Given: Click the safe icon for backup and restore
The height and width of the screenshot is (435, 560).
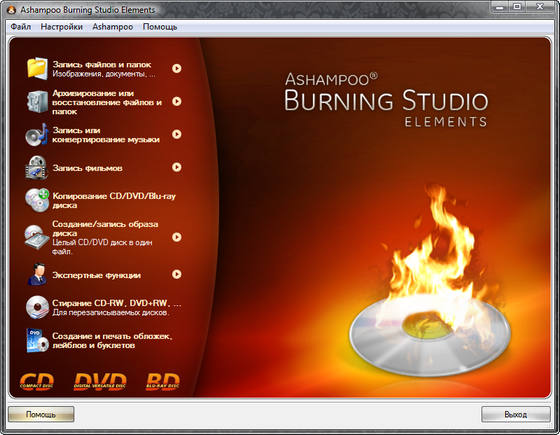Looking at the screenshot, I should point(37,101).
